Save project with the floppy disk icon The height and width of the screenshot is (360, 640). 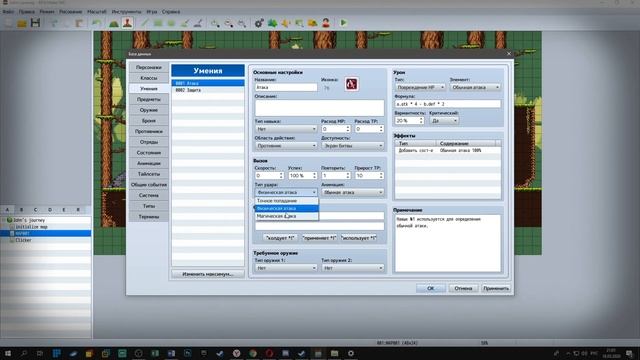click(x=36, y=23)
